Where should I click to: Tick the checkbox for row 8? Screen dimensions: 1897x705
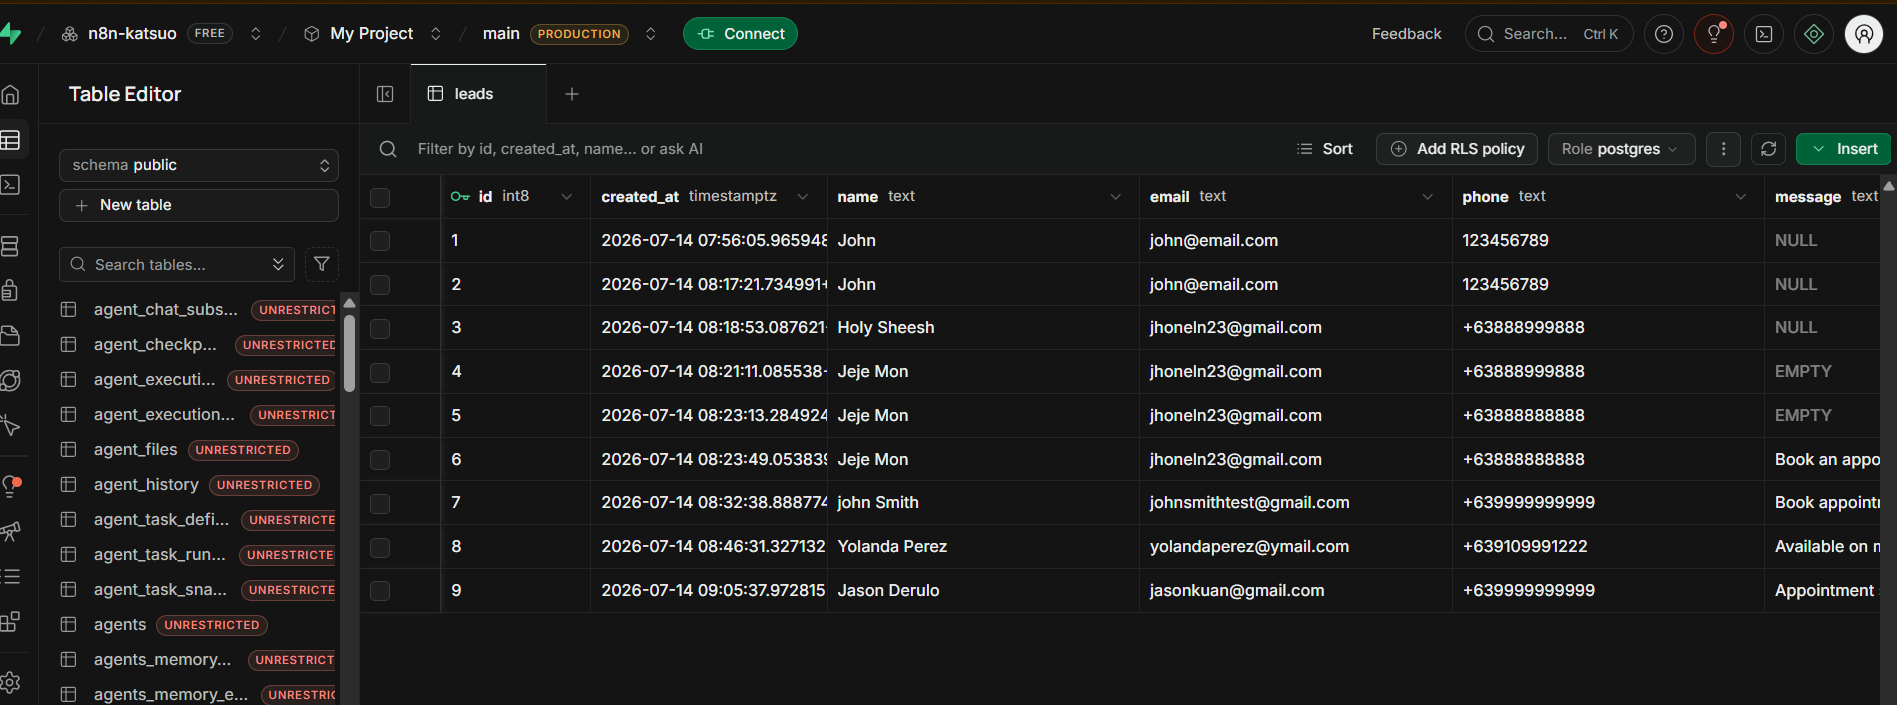[380, 547]
